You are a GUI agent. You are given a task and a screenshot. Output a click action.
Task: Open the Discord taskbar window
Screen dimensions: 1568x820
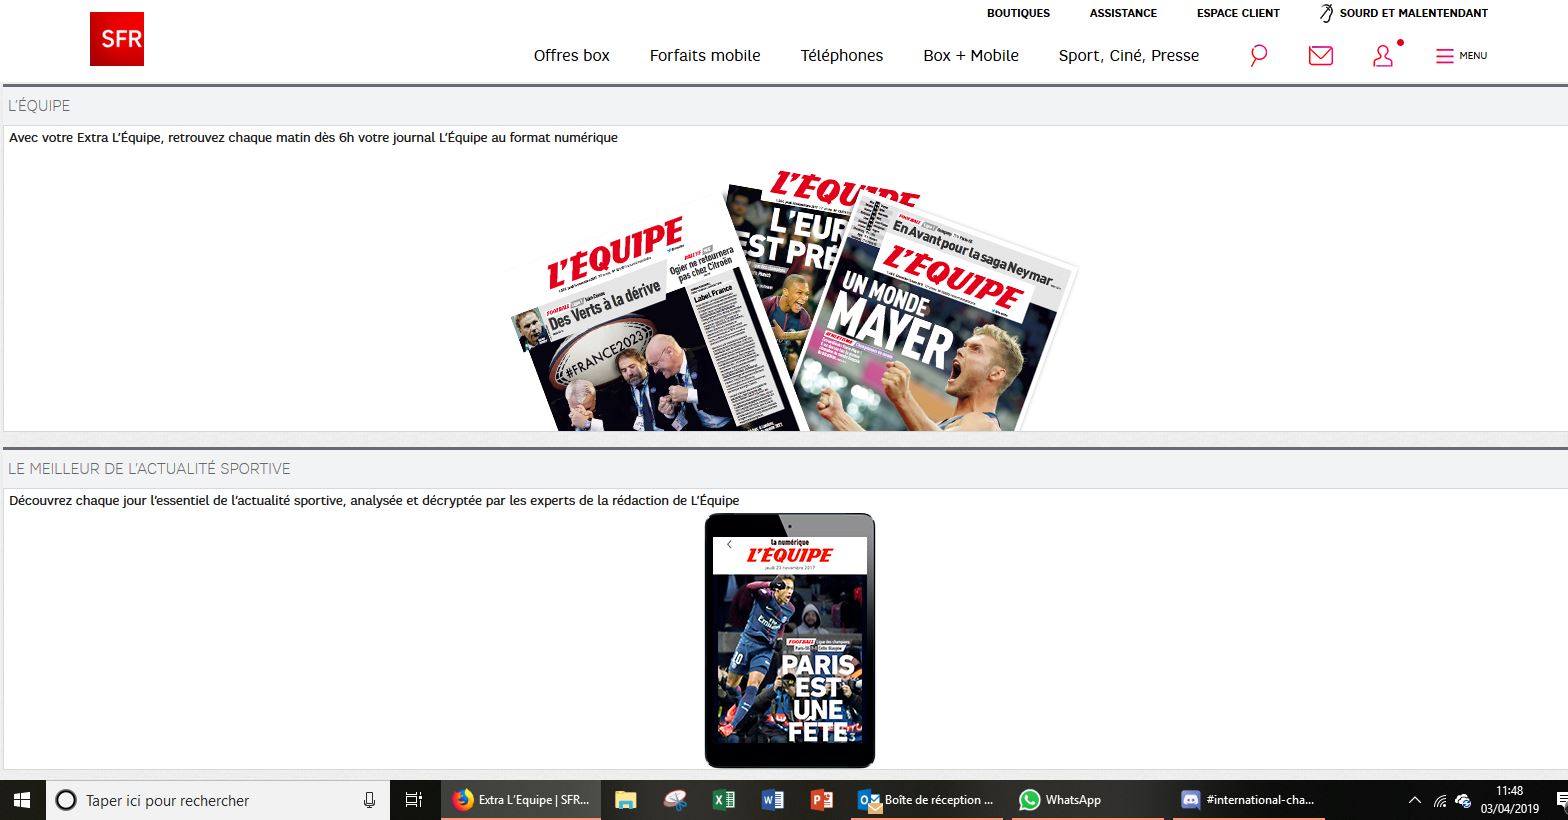(x=1248, y=800)
